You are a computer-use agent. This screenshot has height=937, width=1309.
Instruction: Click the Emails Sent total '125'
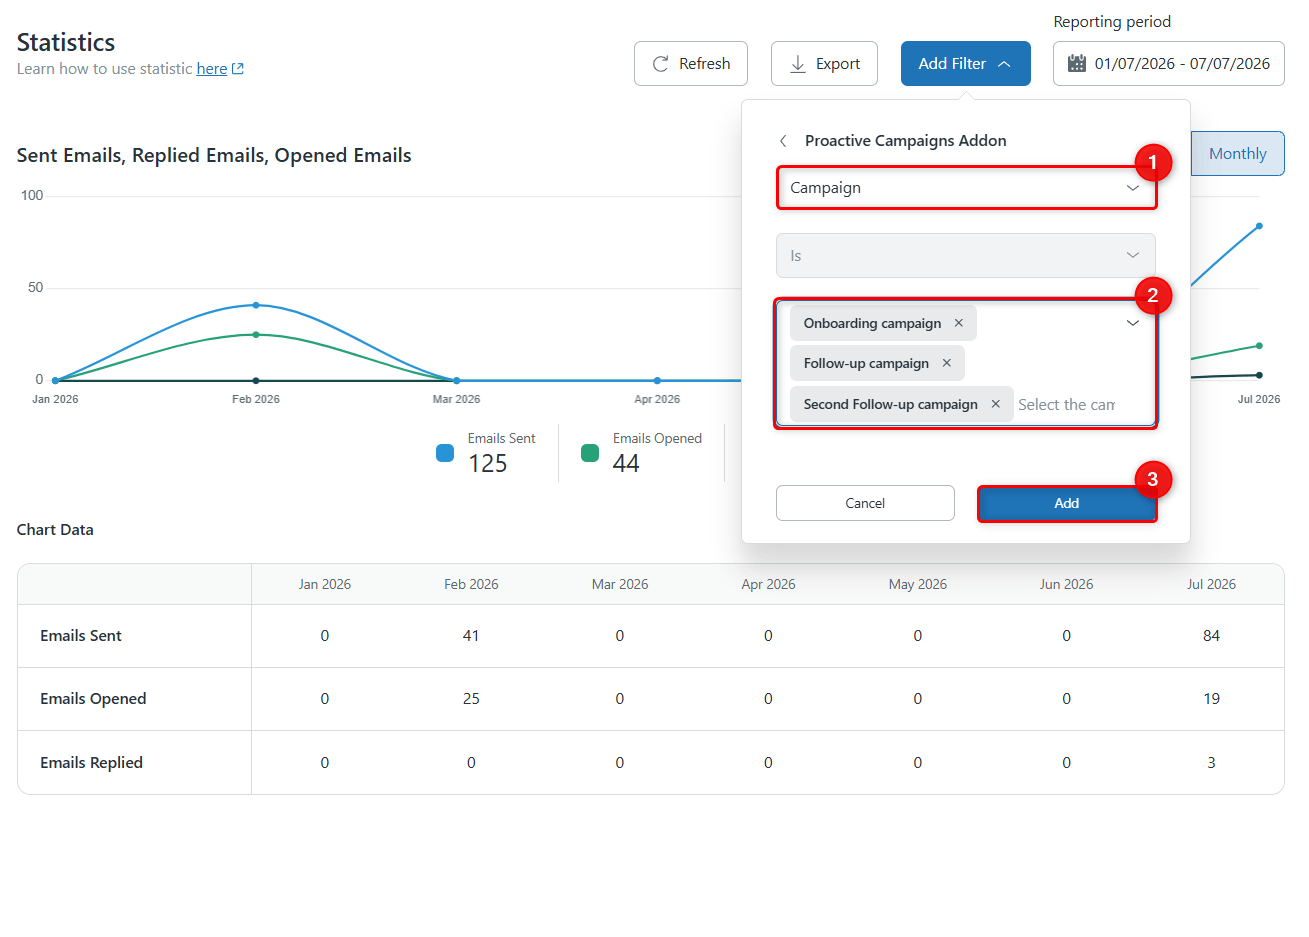coord(488,464)
